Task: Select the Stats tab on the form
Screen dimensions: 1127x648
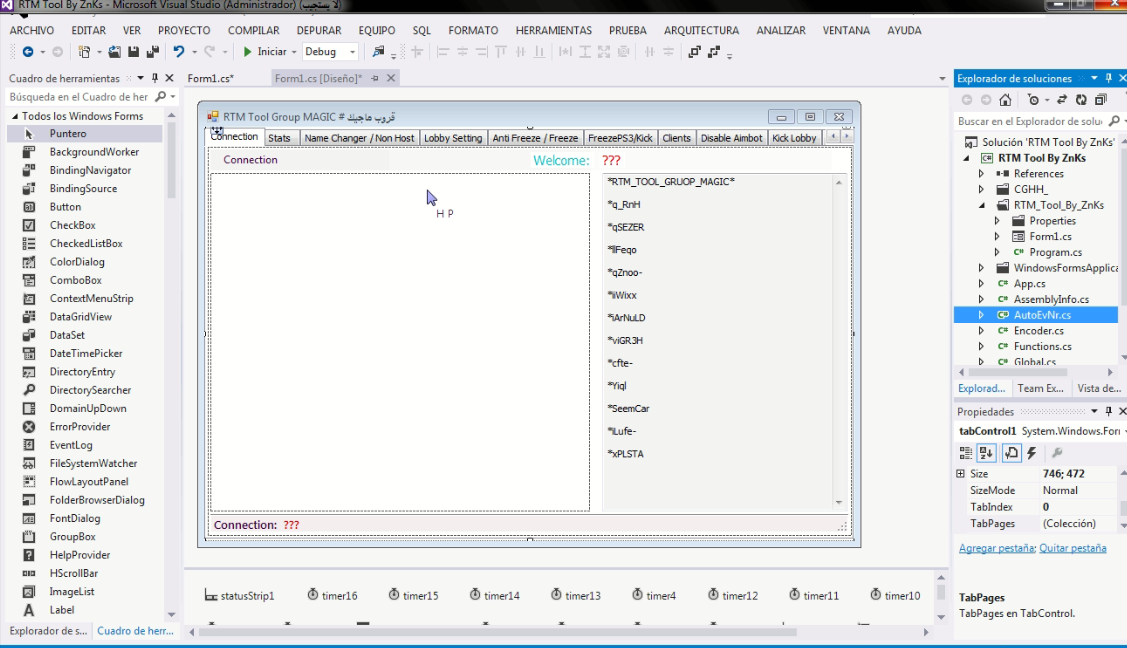Action: click(x=280, y=138)
